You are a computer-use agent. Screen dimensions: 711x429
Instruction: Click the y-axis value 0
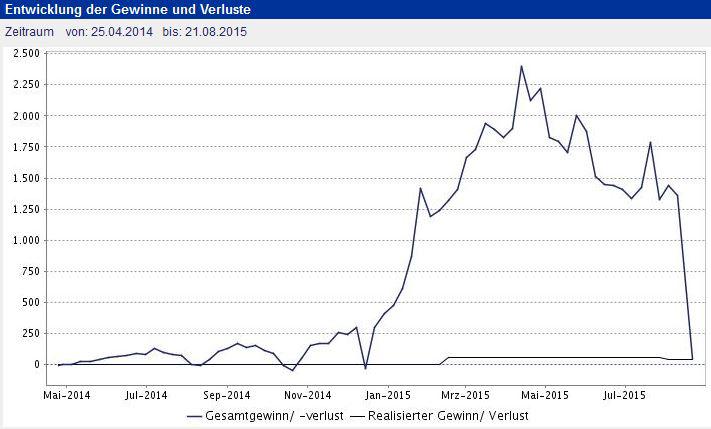[37, 365]
